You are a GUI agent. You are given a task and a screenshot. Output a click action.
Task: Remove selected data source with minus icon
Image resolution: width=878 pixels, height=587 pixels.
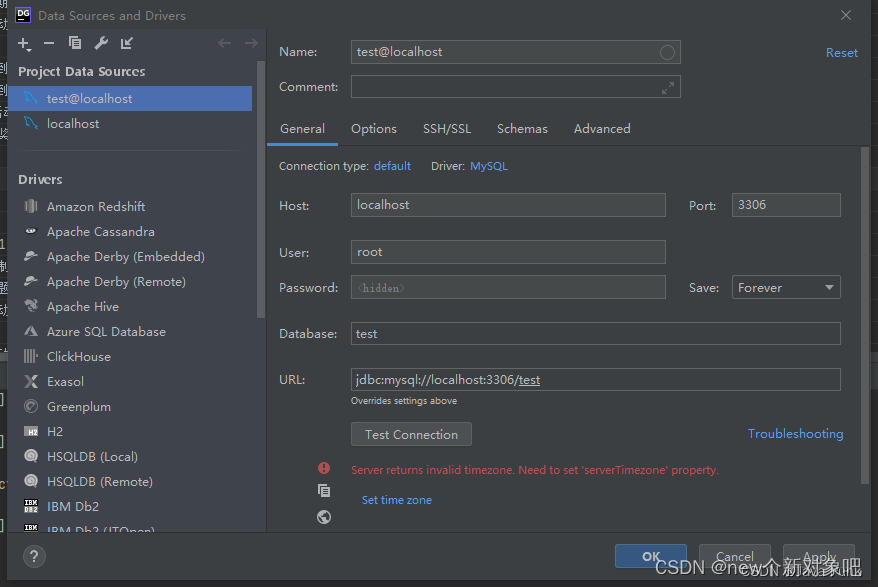(49, 43)
